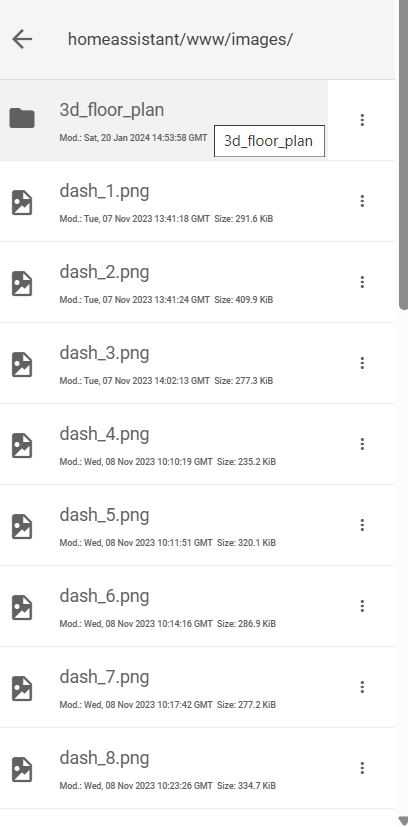Select the dash_5.png file name
Screen dimensions: 408x827
point(104,515)
